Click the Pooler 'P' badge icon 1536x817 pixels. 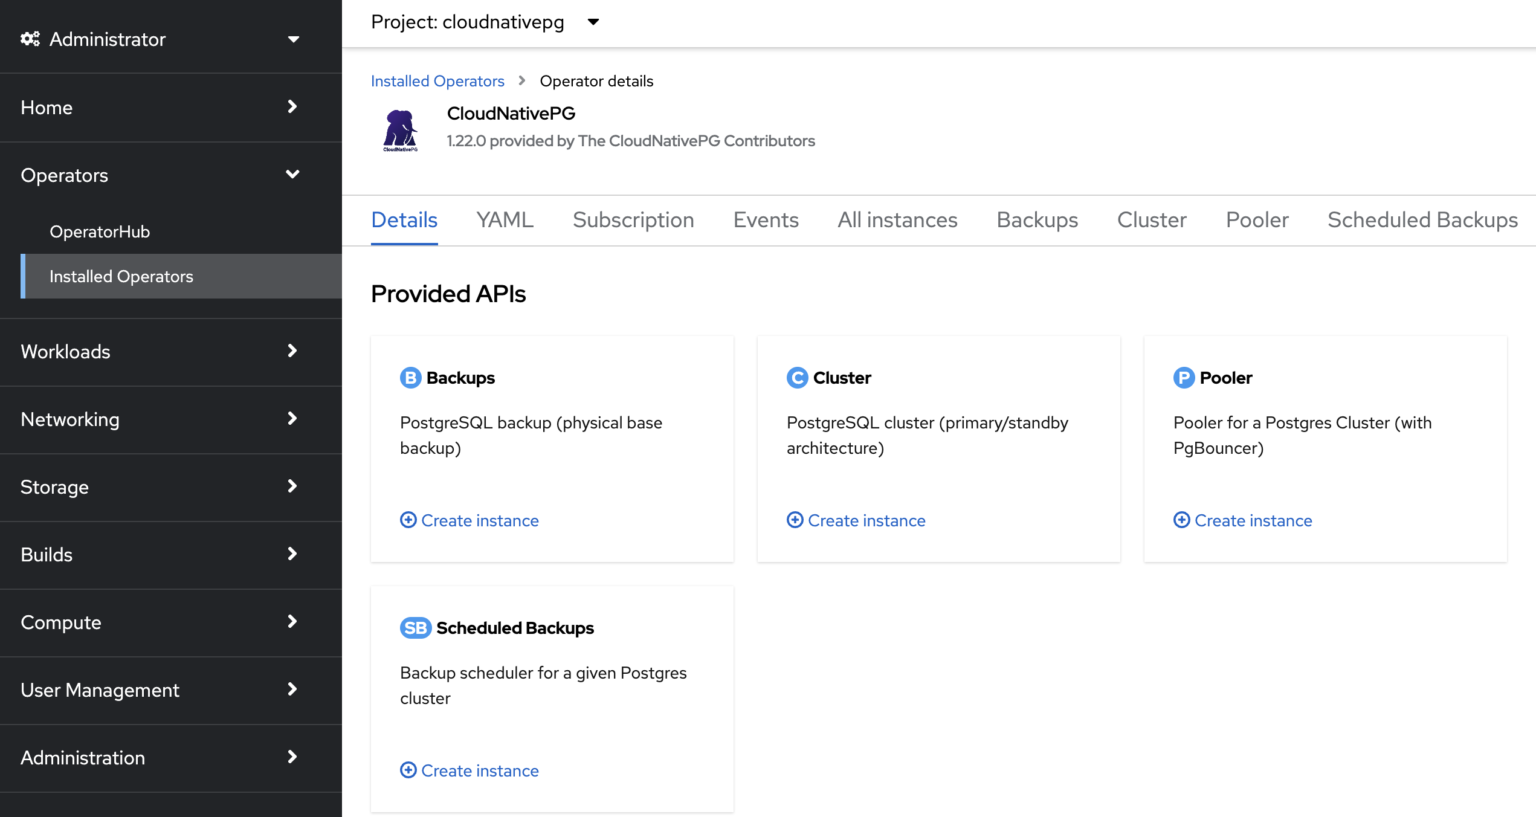pos(1184,378)
